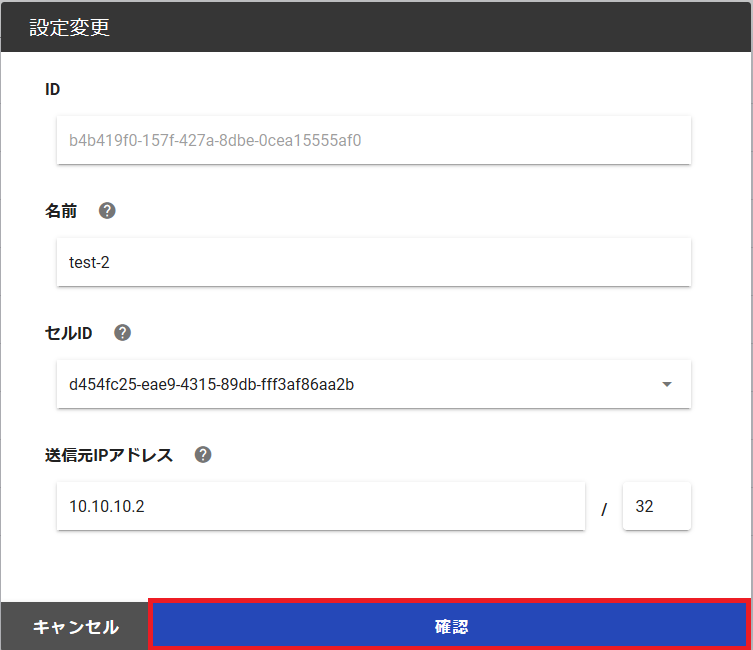Open the セルID dropdown arrow
The image size is (753, 650).
(667, 384)
